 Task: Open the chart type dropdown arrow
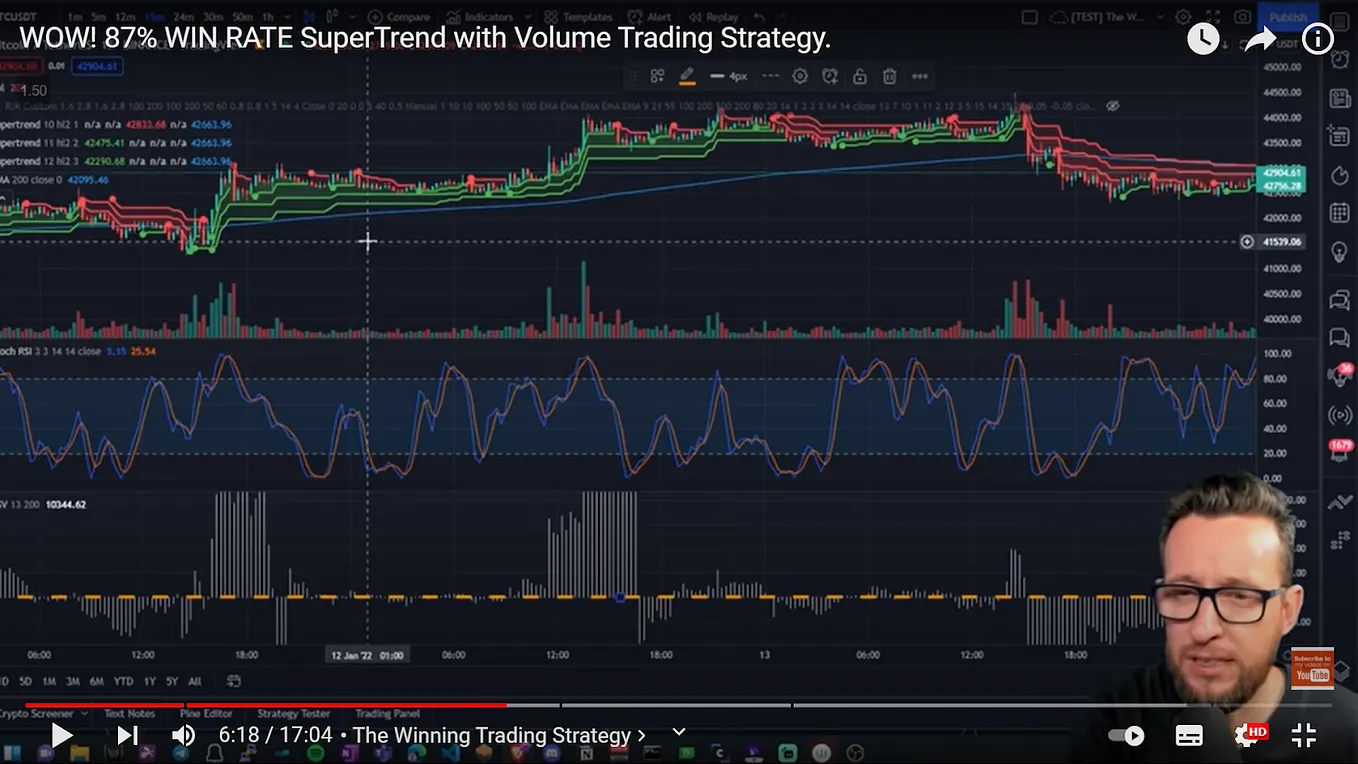(352, 17)
